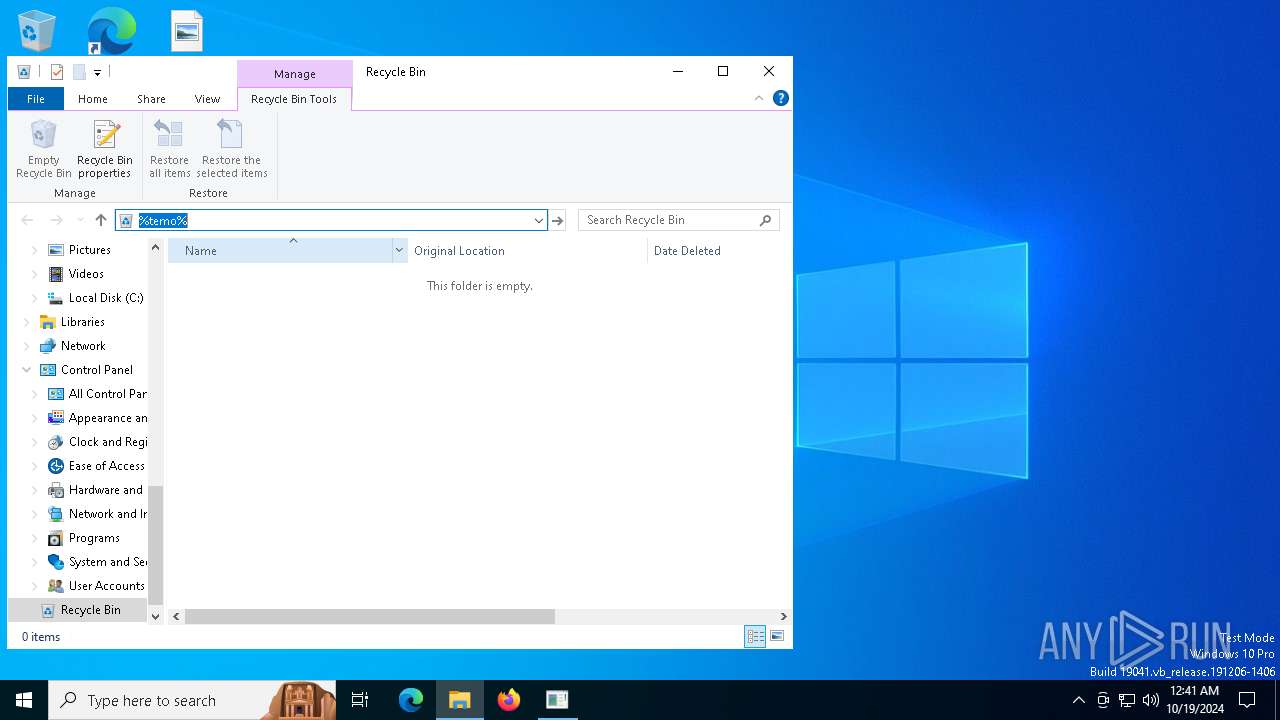Click horizontal scrollbar right arrow
Viewport: 1280px width, 720px height.
784,617
